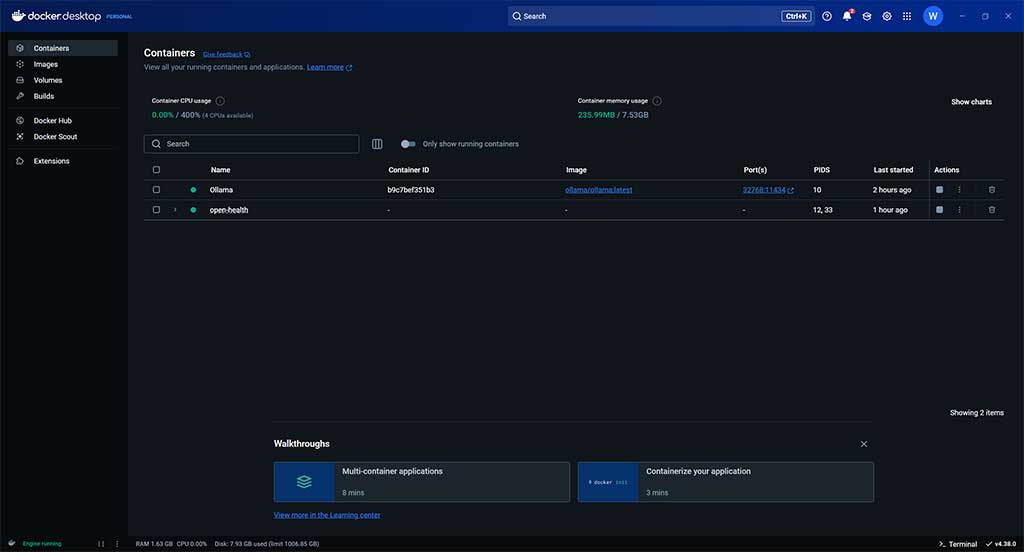The width and height of the screenshot is (1024, 552).
Task: Click the container ID b9c7bef351b3
Action: [x=411, y=190]
